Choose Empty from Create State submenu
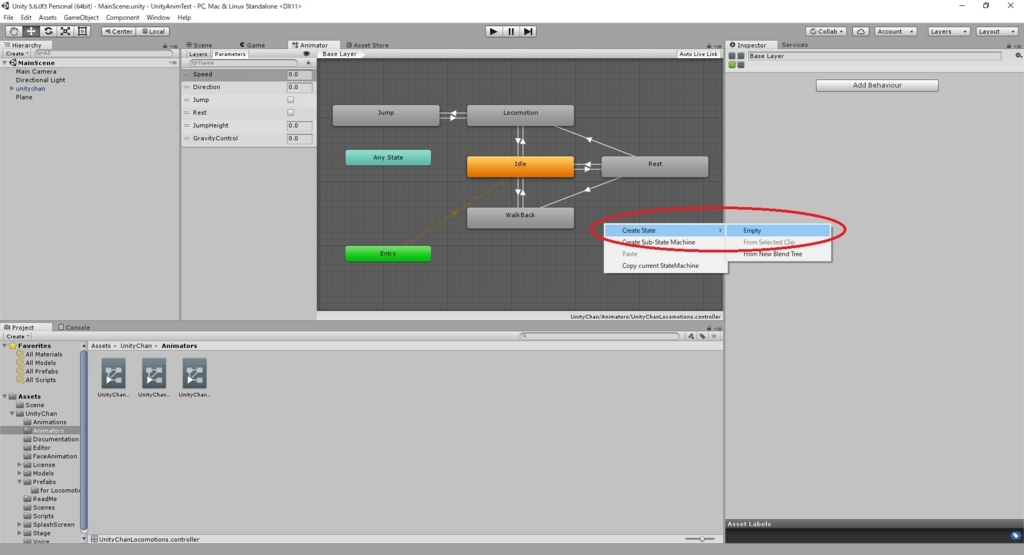 coord(778,230)
